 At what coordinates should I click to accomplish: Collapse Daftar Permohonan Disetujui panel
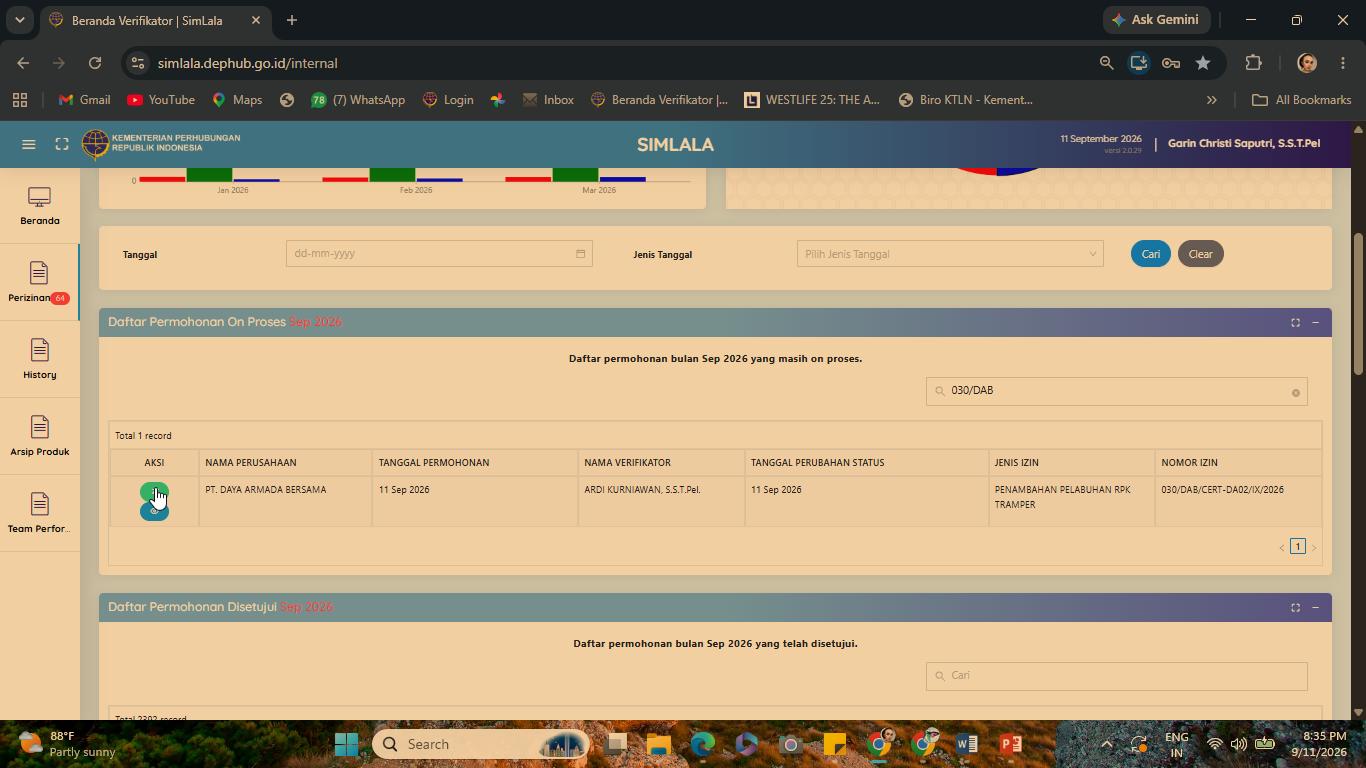click(x=1315, y=607)
